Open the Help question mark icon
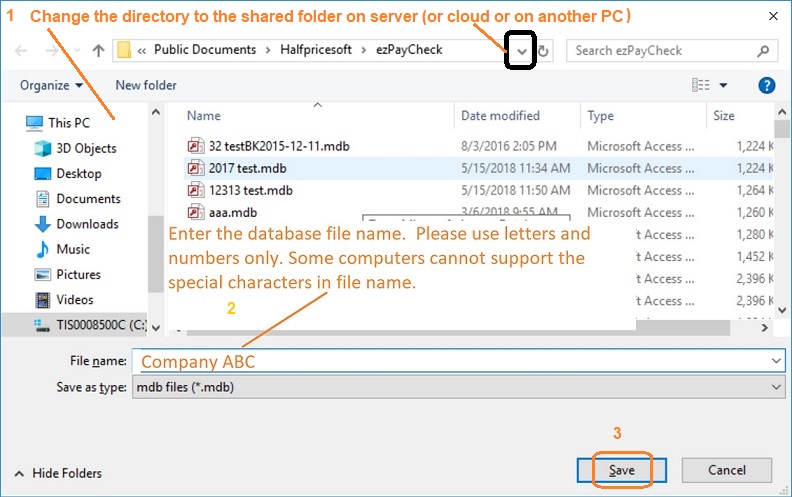Image resolution: width=792 pixels, height=497 pixels. tap(767, 86)
